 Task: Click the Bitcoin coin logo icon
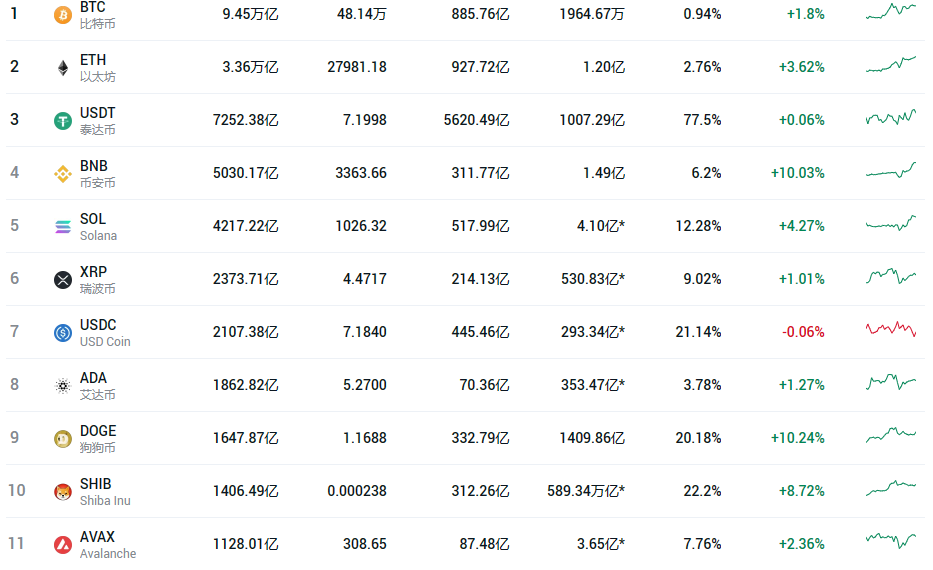(62, 15)
